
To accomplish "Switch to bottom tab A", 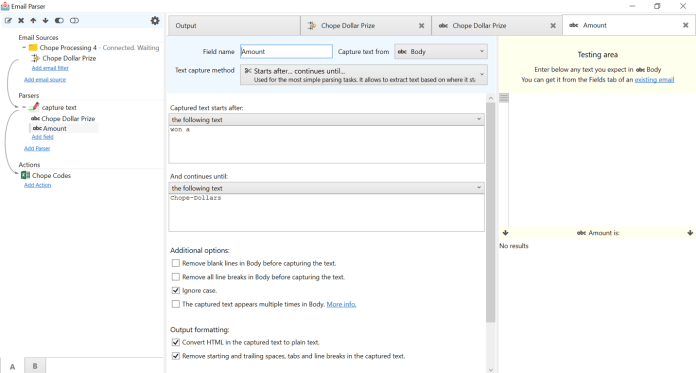I will click(12, 366).
